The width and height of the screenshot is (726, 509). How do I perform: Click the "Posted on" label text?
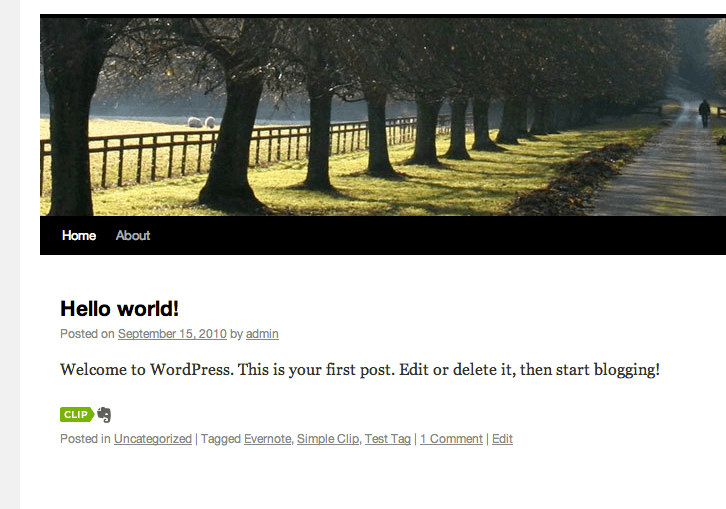87,334
